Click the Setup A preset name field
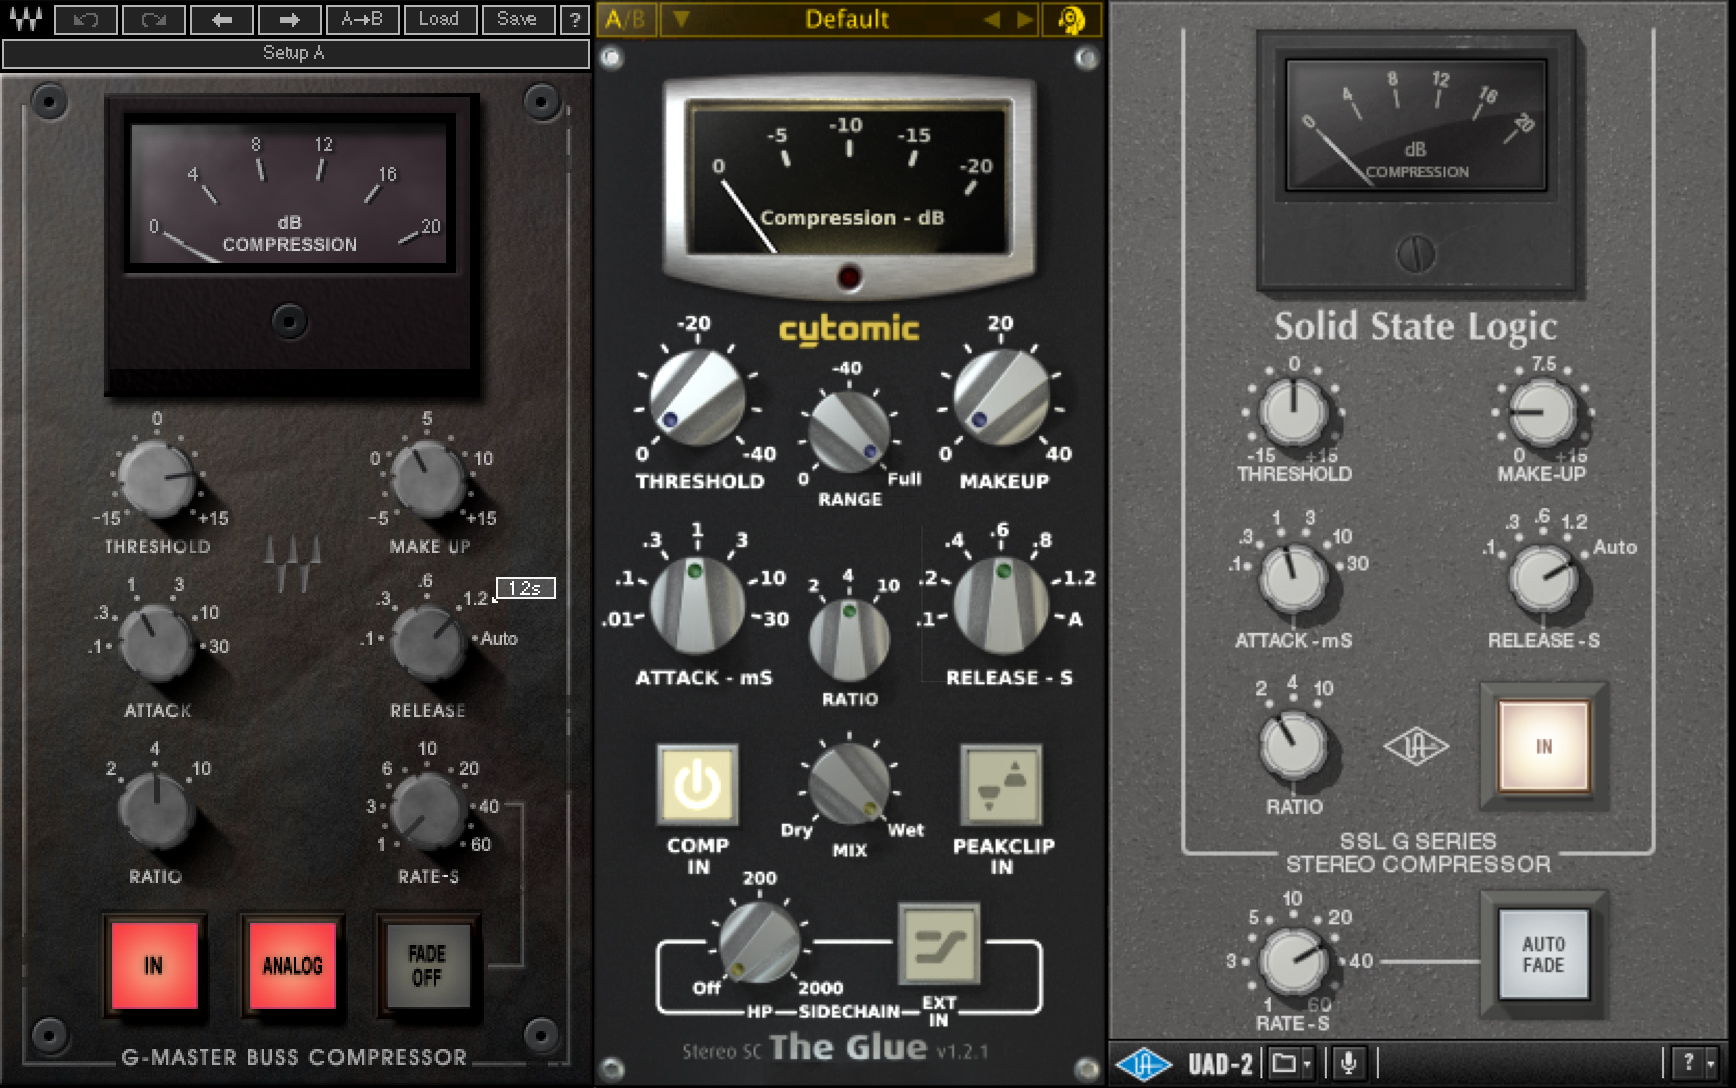 pyautogui.click(x=295, y=53)
